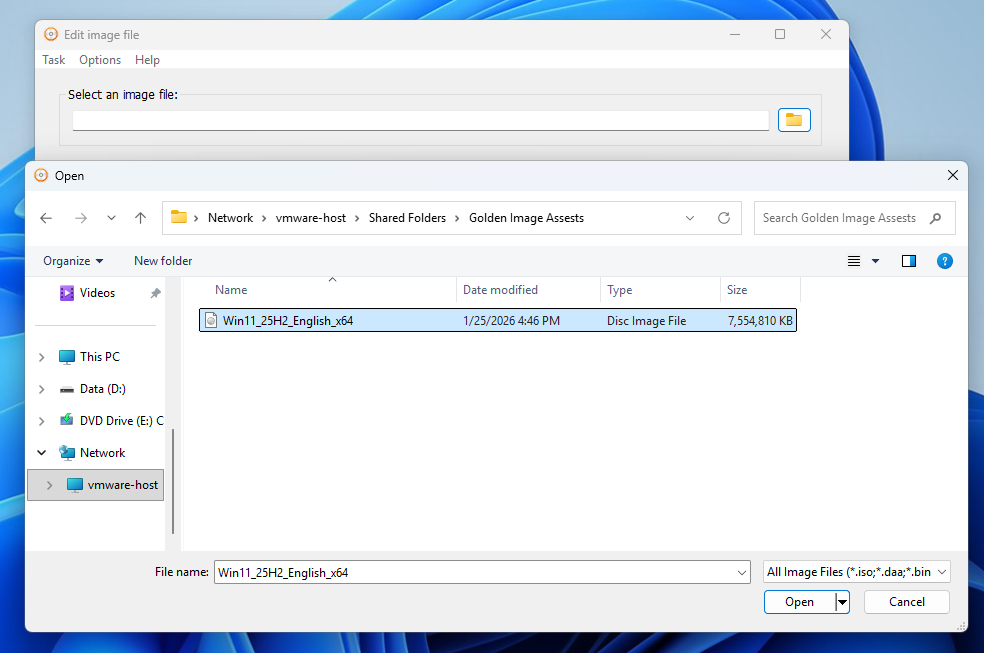The height and width of the screenshot is (653, 984).
Task: Open the All Image Files filter dropdown
Action: tap(857, 572)
